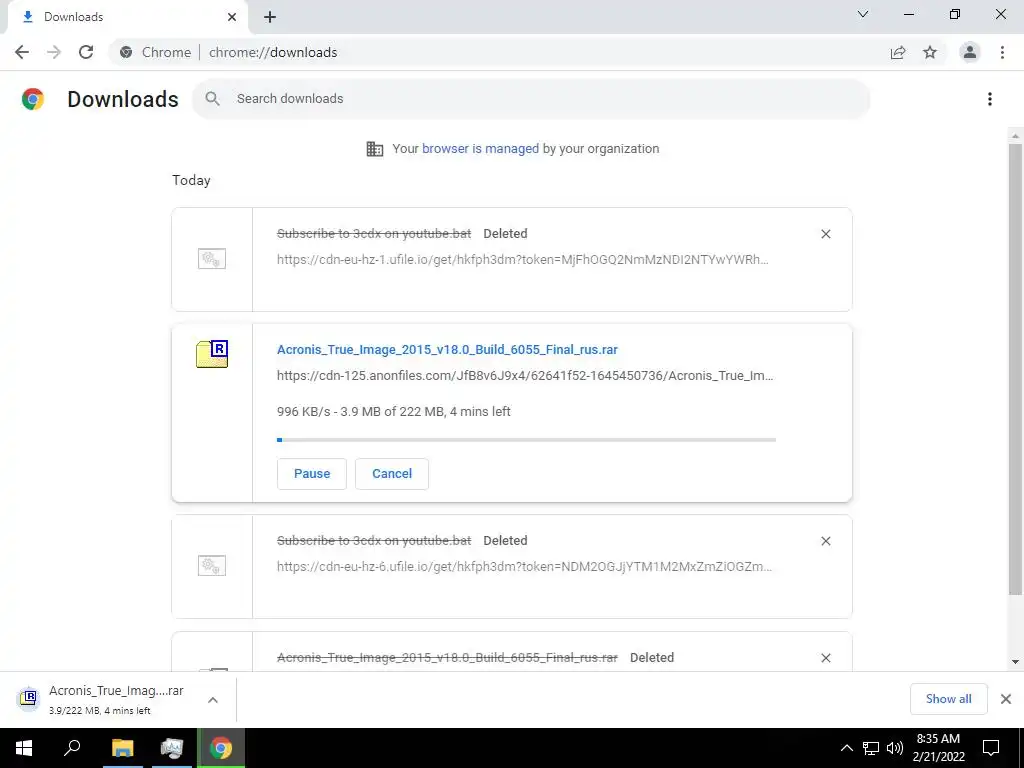The height and width of the screenshot is (768, 1024).
Task: Open ufile cdn-eu-hz-1 source URL
Action: pos(522,259)
